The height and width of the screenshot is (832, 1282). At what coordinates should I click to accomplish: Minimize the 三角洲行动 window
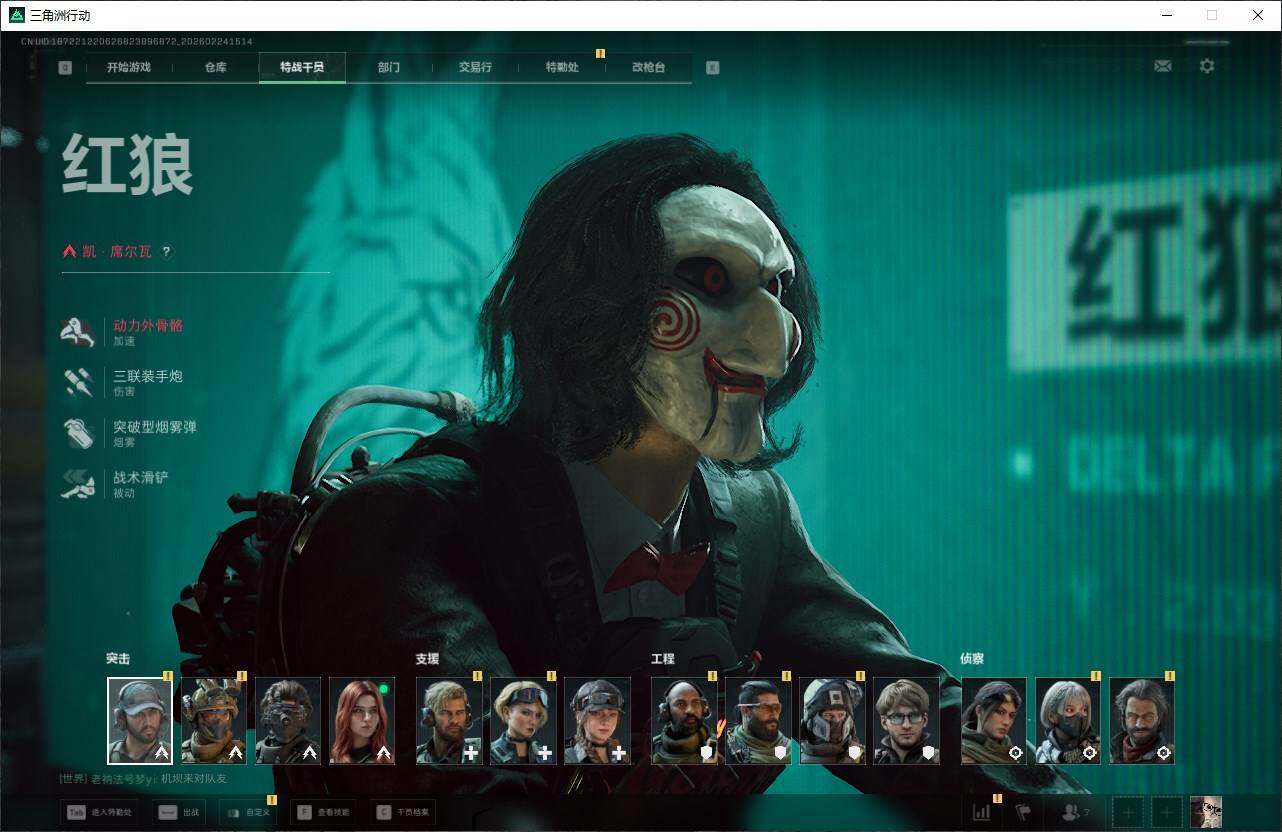coord(1167,15)
